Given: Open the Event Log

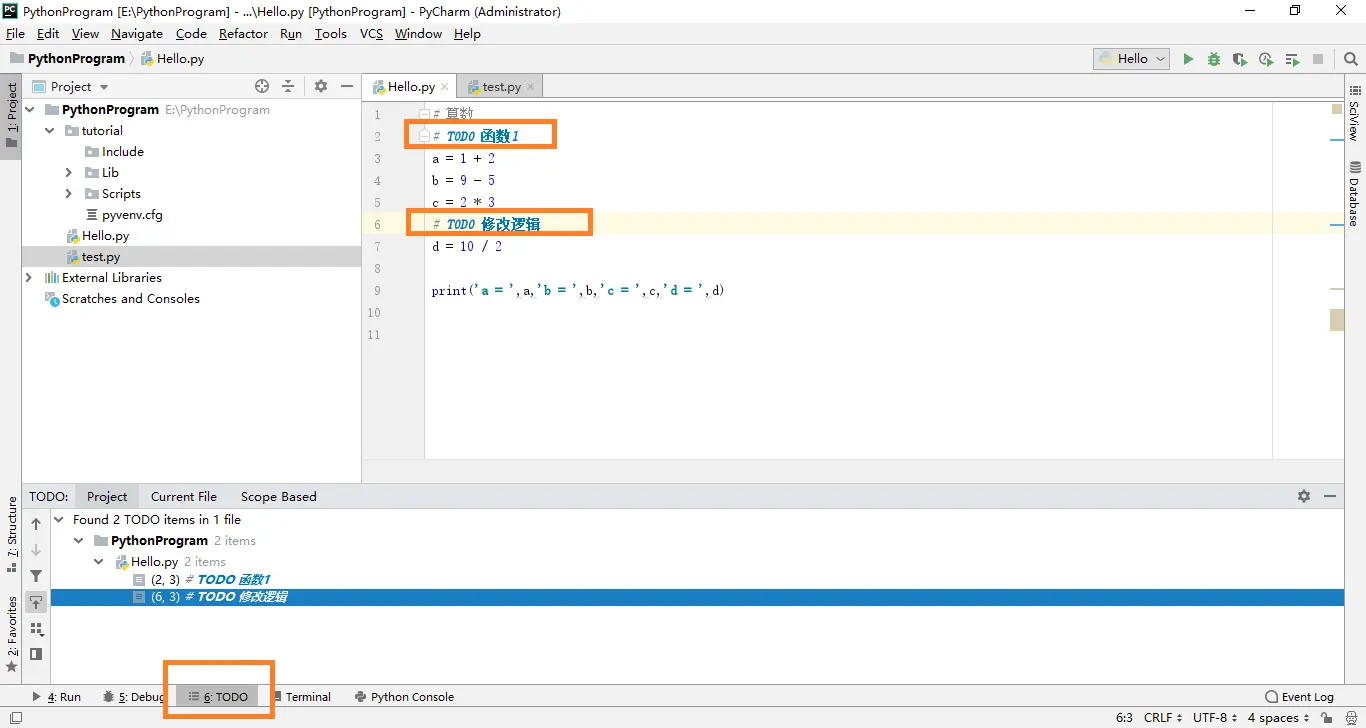Looking at the screenshot, I should 1299,697.
